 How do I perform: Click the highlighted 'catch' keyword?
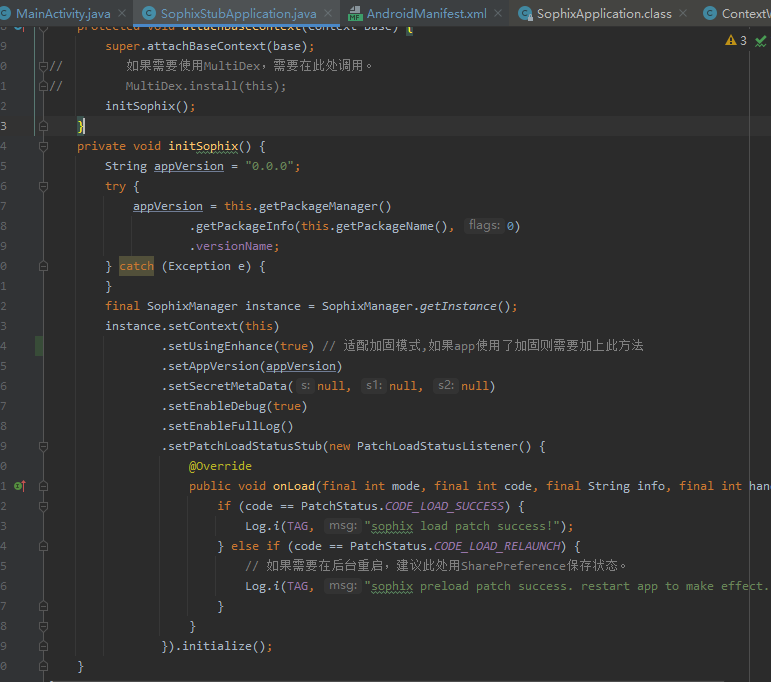136,266
